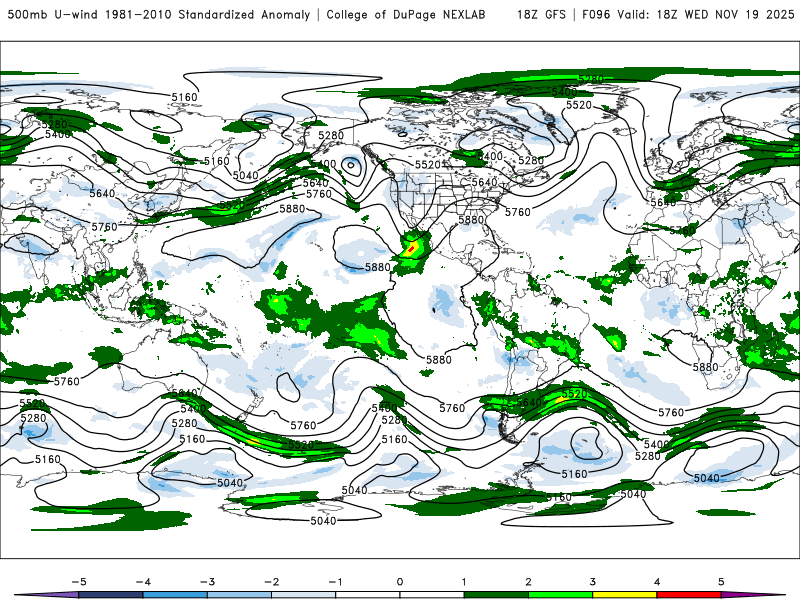Click the red anomaly maximum near western Mexico

411,249
